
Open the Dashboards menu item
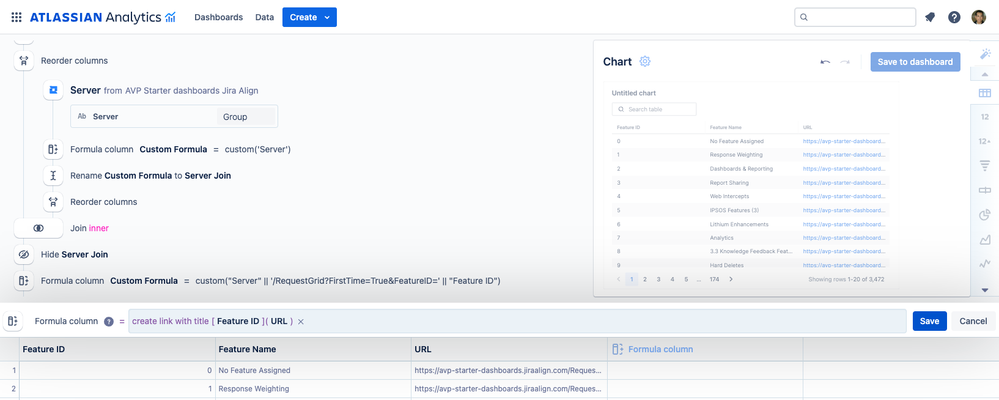[219, 17]
